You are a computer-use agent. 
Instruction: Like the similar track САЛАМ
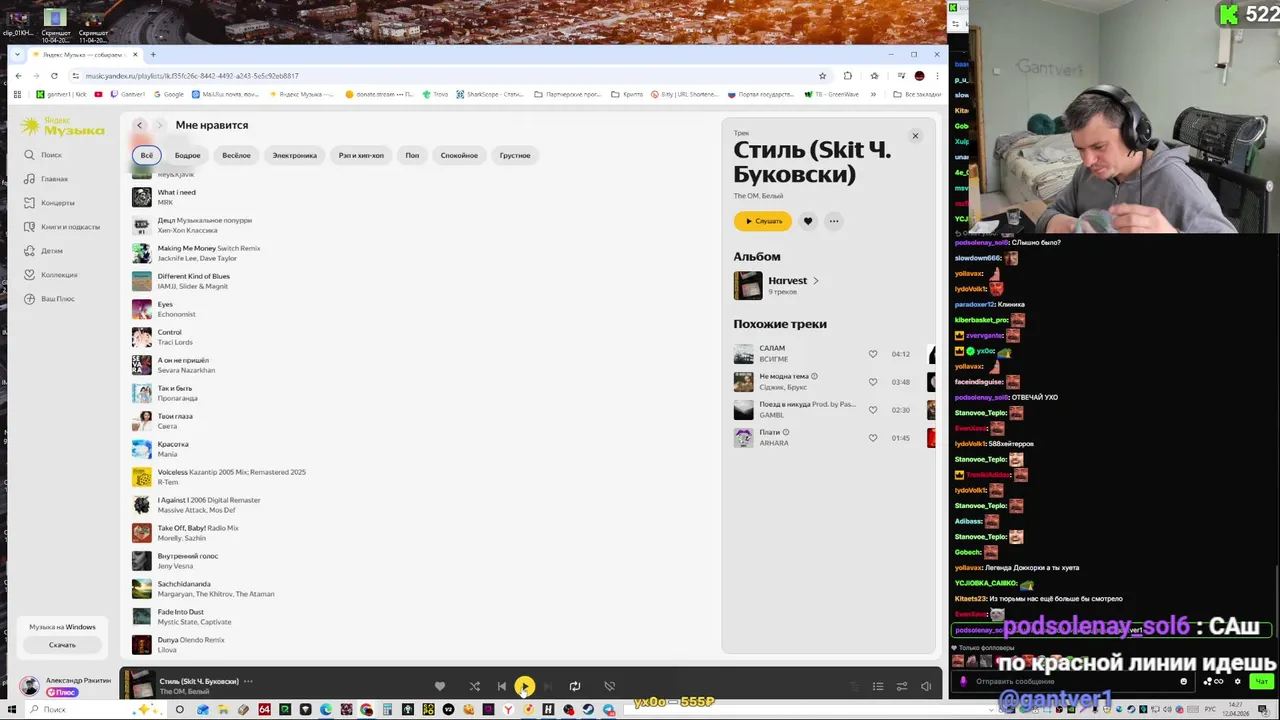pyautogui.click(x=872, y=354)
